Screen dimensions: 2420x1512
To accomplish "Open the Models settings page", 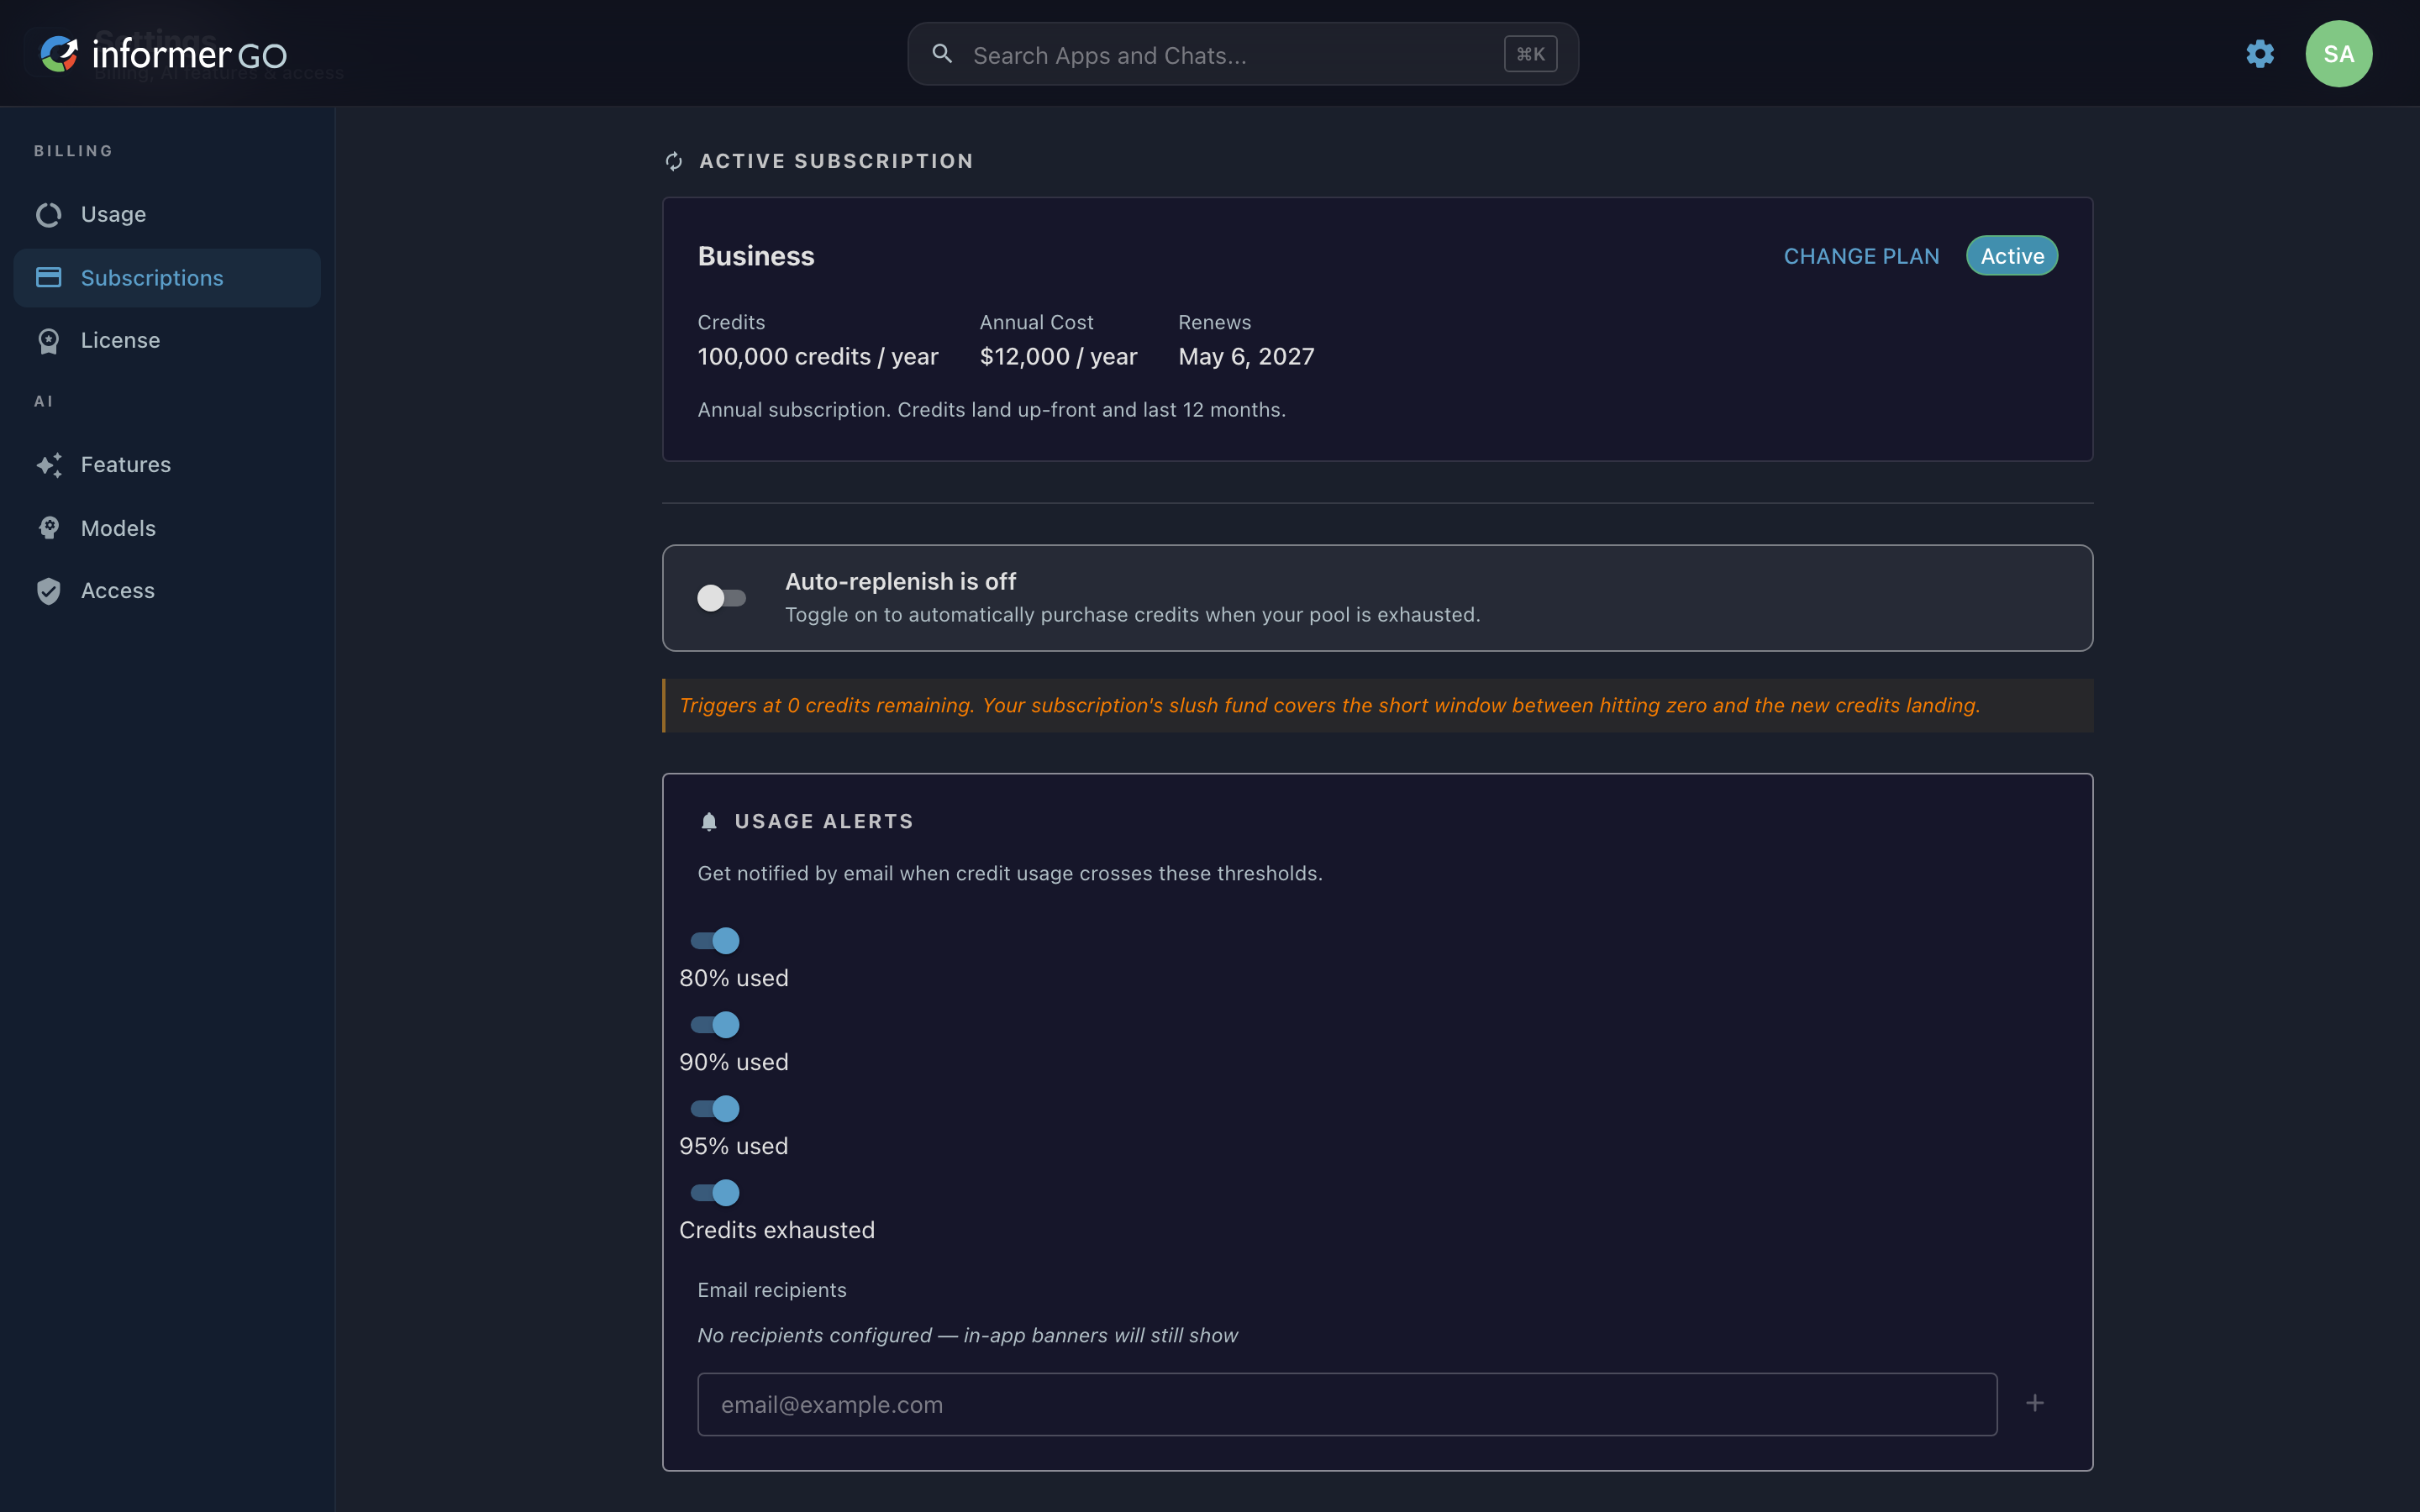I will click(x=167, y=528).
